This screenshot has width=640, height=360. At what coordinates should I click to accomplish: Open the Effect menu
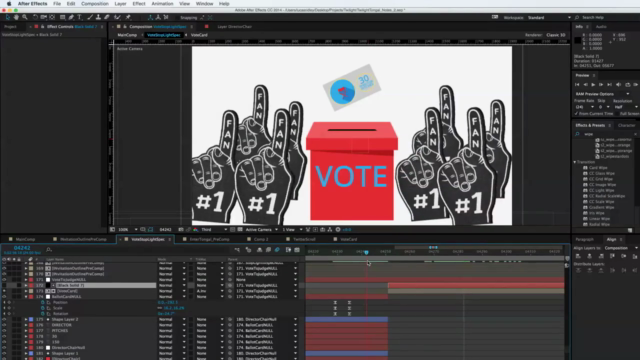point(139,4)
